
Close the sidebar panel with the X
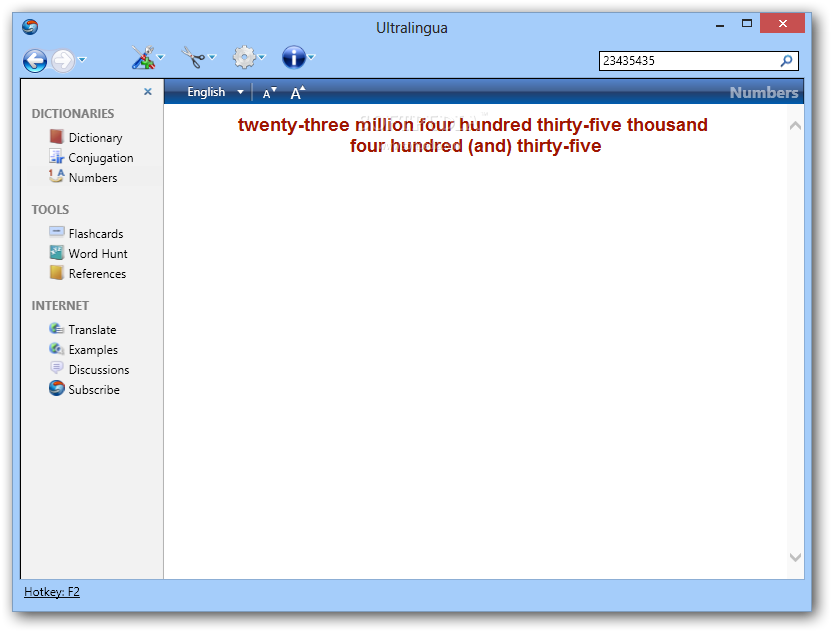[x=148, y=92]
